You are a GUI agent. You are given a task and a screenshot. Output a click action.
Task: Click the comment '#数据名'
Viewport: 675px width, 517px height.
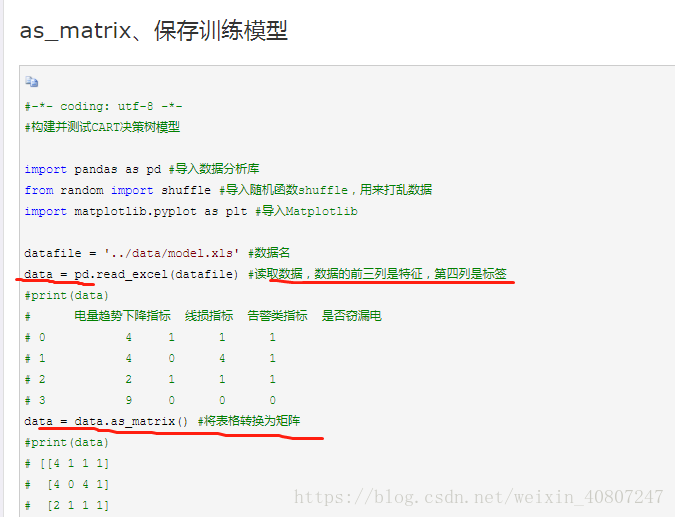(x=269, y=253)
